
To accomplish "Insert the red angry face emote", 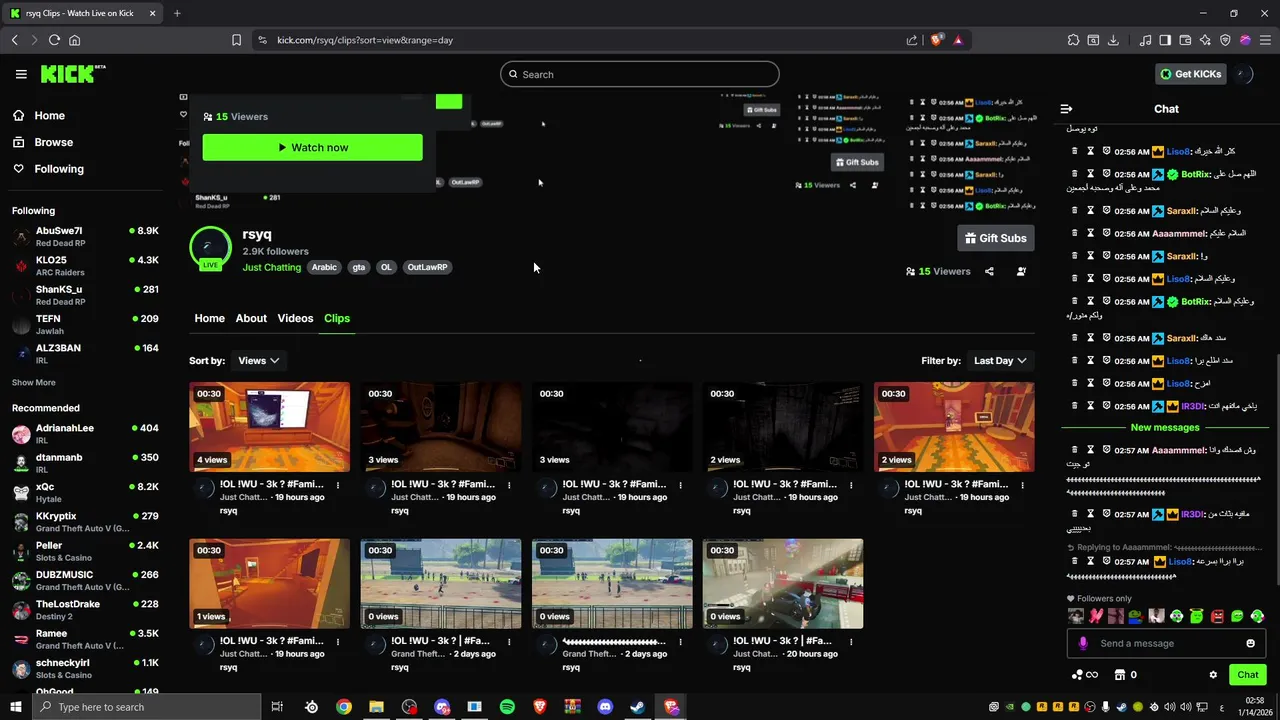I will 1217,616.
